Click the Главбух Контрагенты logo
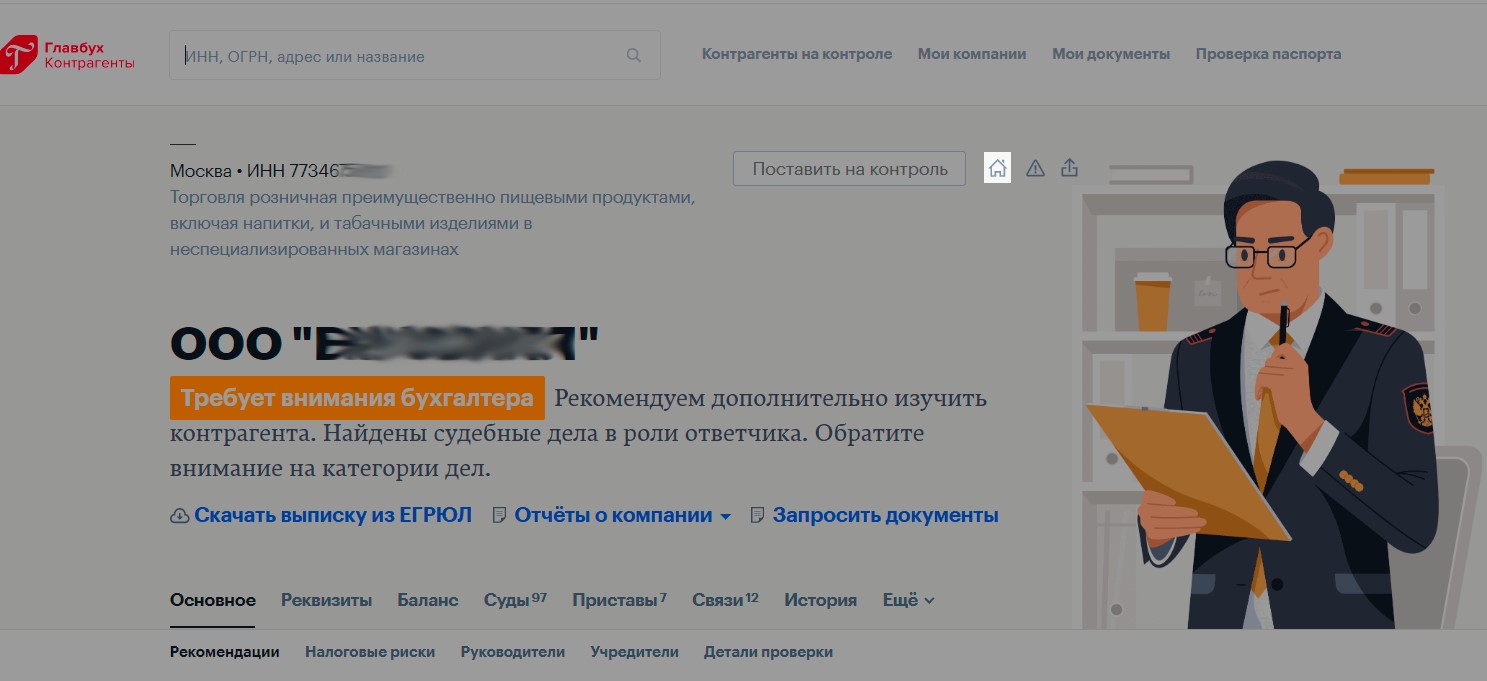Viewport: 1487px width, 681px height. tap(68, 55)
